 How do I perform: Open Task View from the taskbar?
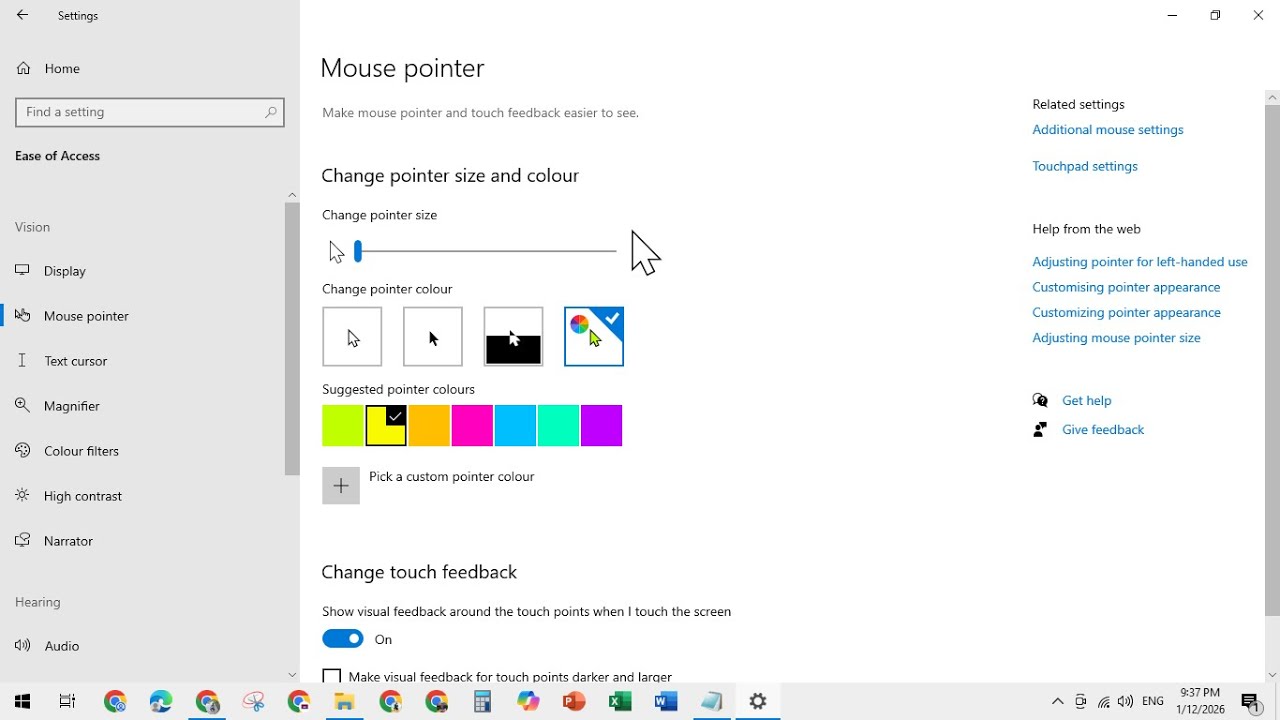68,702
